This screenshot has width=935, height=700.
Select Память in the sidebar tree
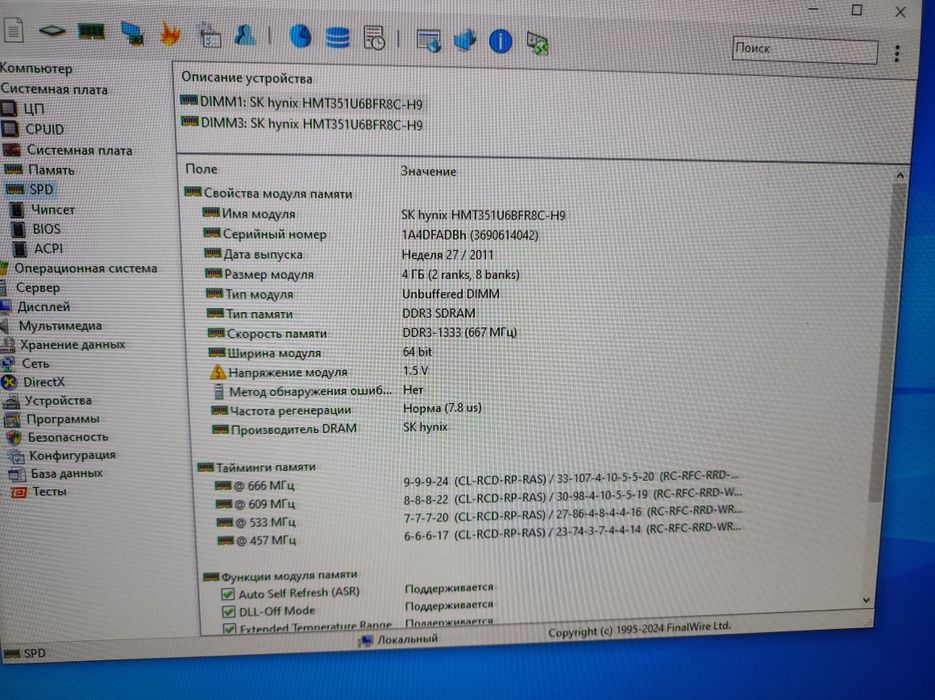[x=39, y=170]
